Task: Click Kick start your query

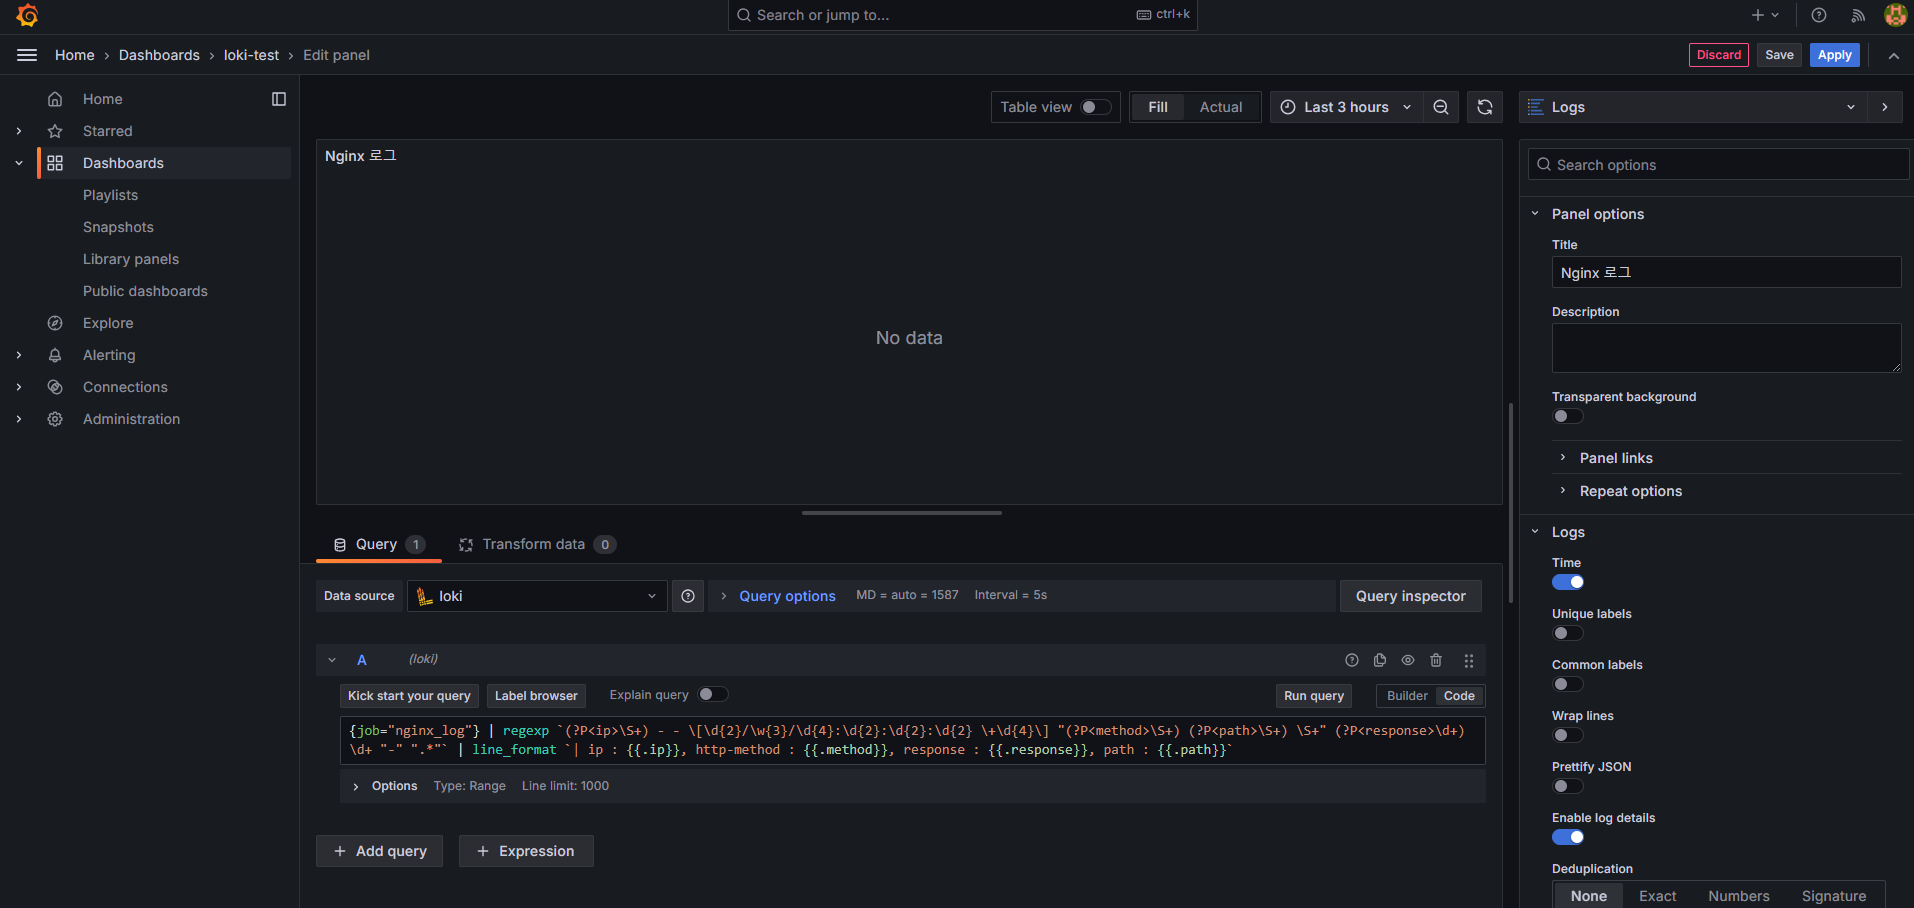Action: pyautogui.click(x=409, y=696)
